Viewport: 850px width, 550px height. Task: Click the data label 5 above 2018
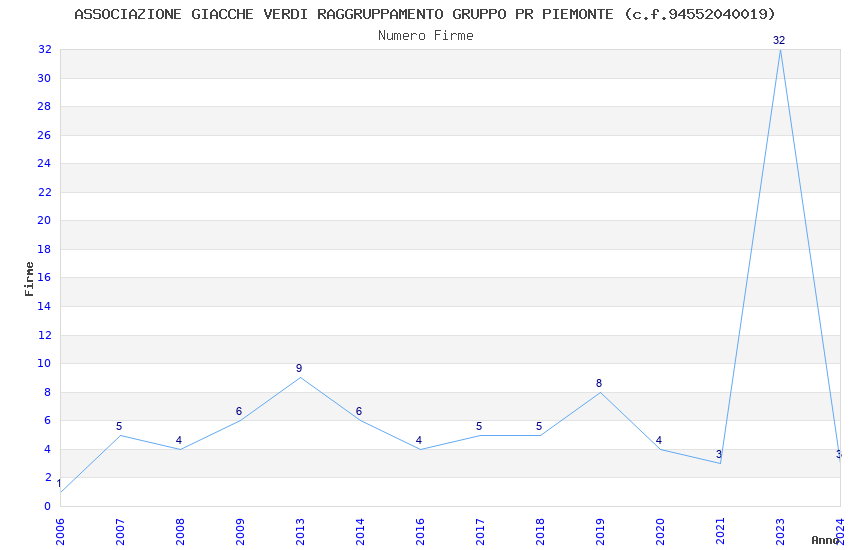539,426
